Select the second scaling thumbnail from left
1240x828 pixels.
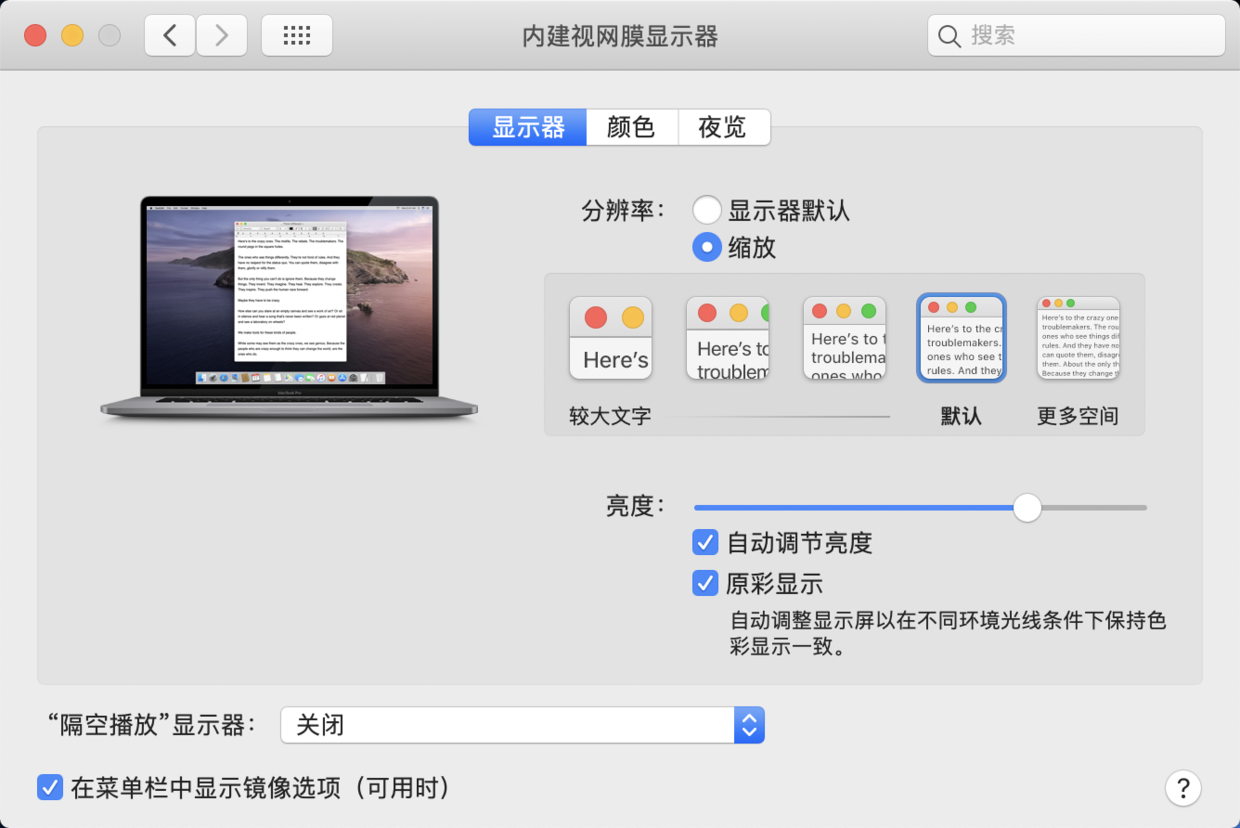(x=727, y=337)
